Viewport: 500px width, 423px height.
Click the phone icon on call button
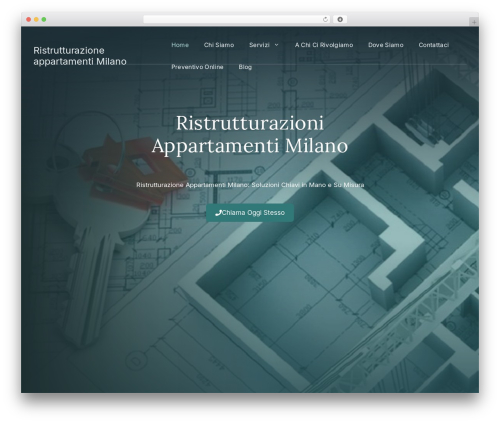coord(218,213)
